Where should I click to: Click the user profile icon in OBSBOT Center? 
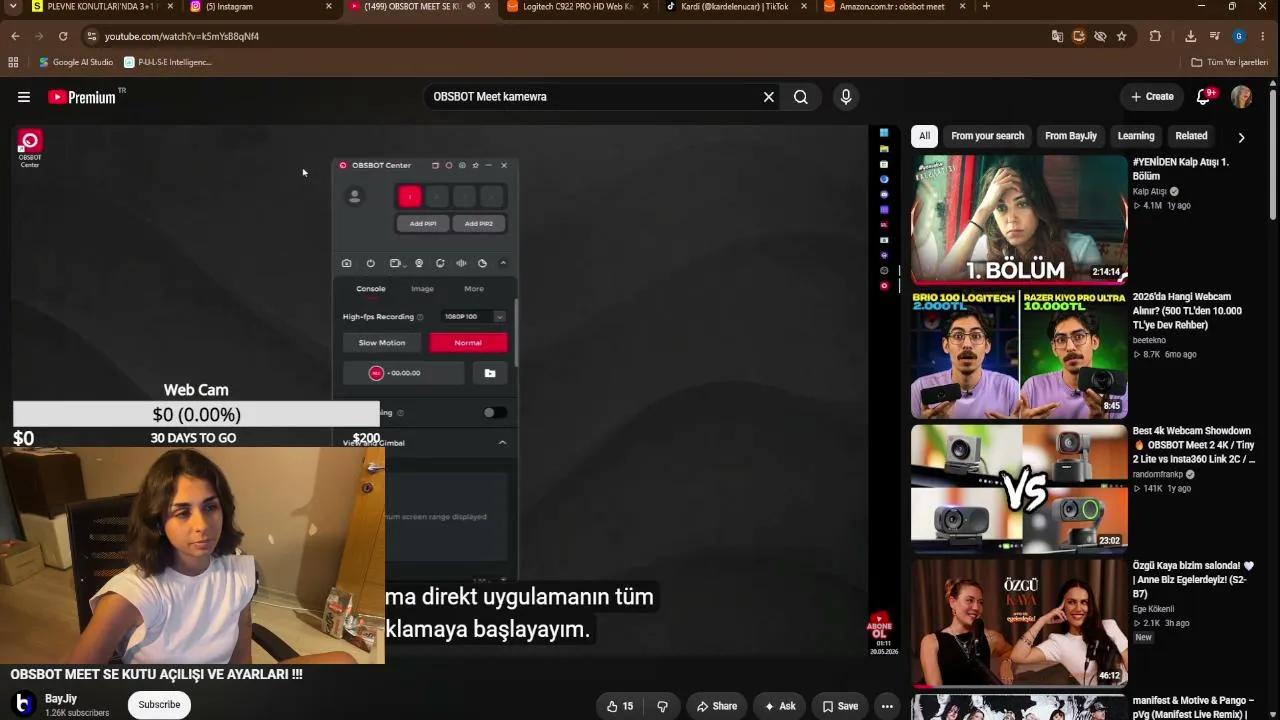click(x=354, y=197)
